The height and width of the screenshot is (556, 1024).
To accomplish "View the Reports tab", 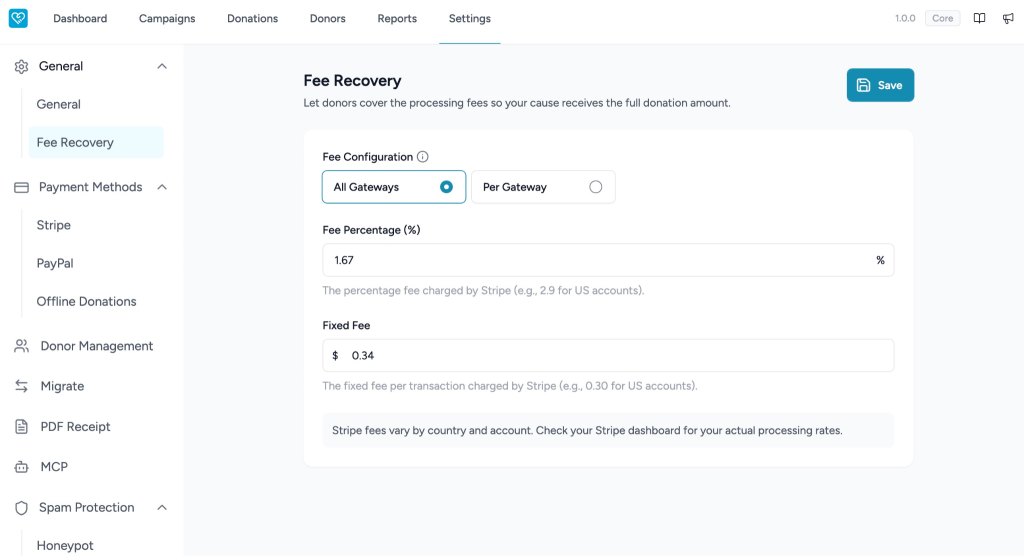I will (397, 18).
